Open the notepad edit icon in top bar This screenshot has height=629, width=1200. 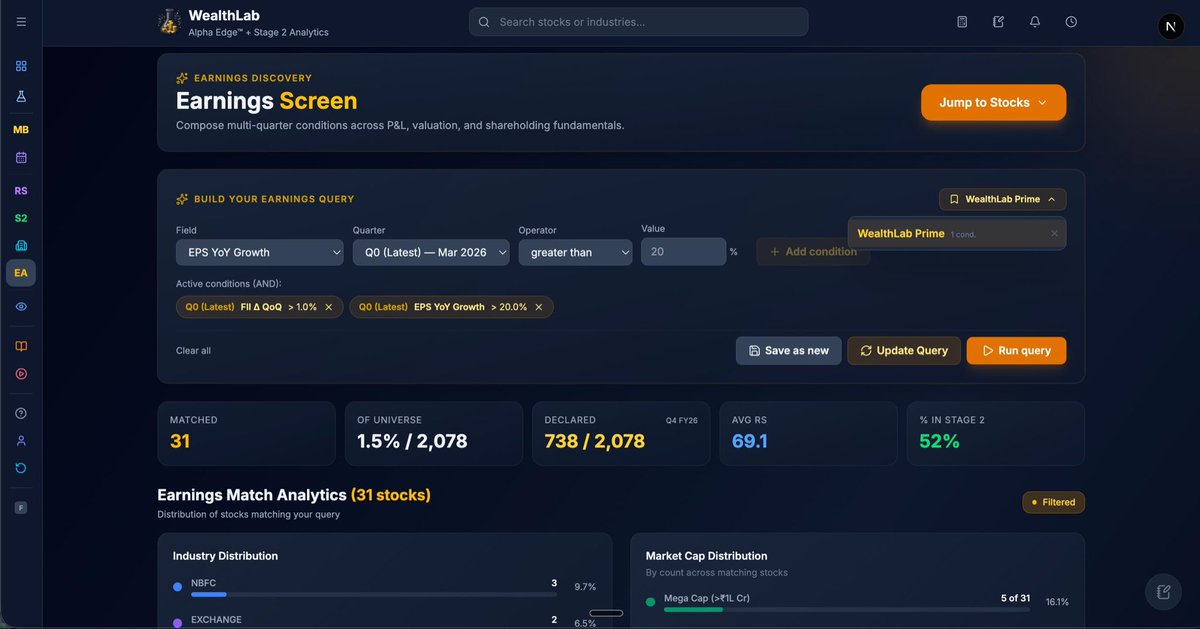998,22
